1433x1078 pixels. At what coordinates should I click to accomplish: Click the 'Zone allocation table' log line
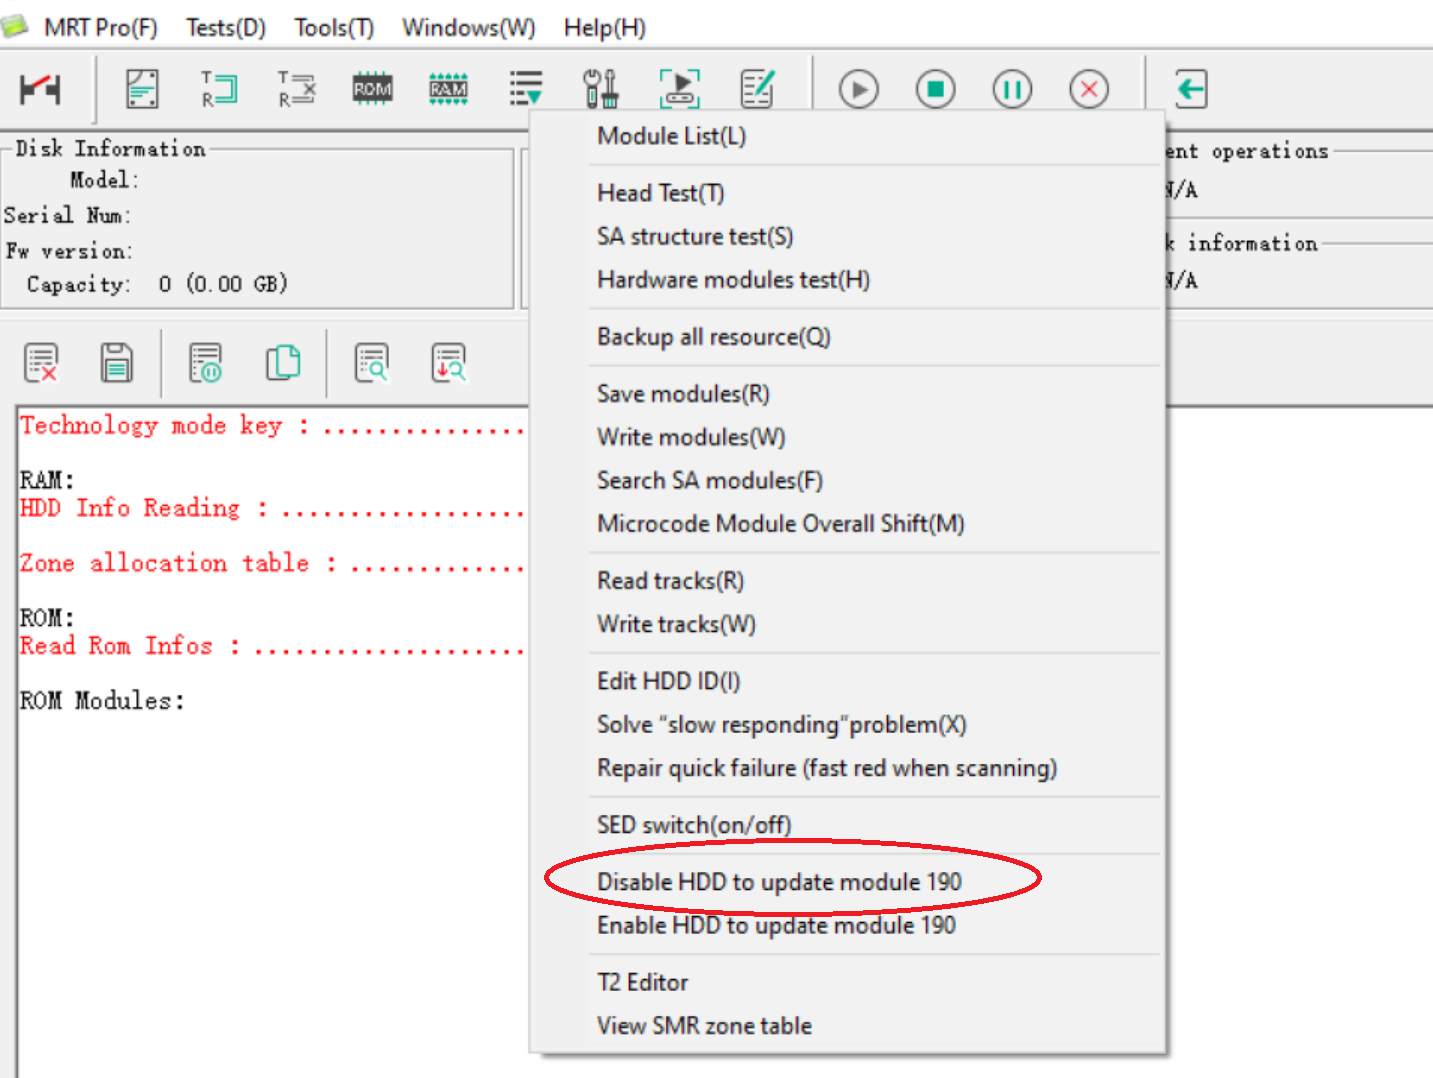click(273, 563)
